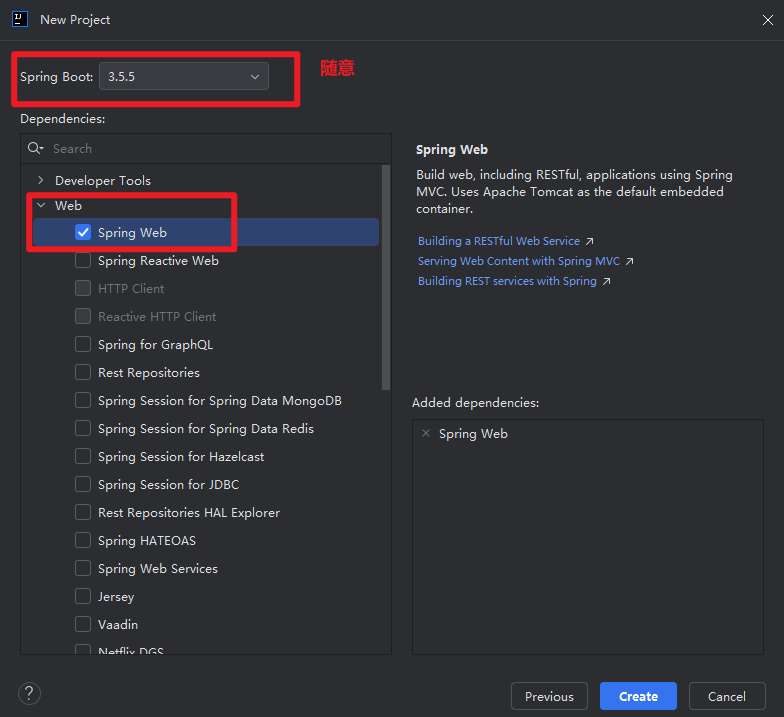The width and height of the screenshot is (784, 717).
Task: Enable Spring Session for Hazelcast
Action: 83,456
